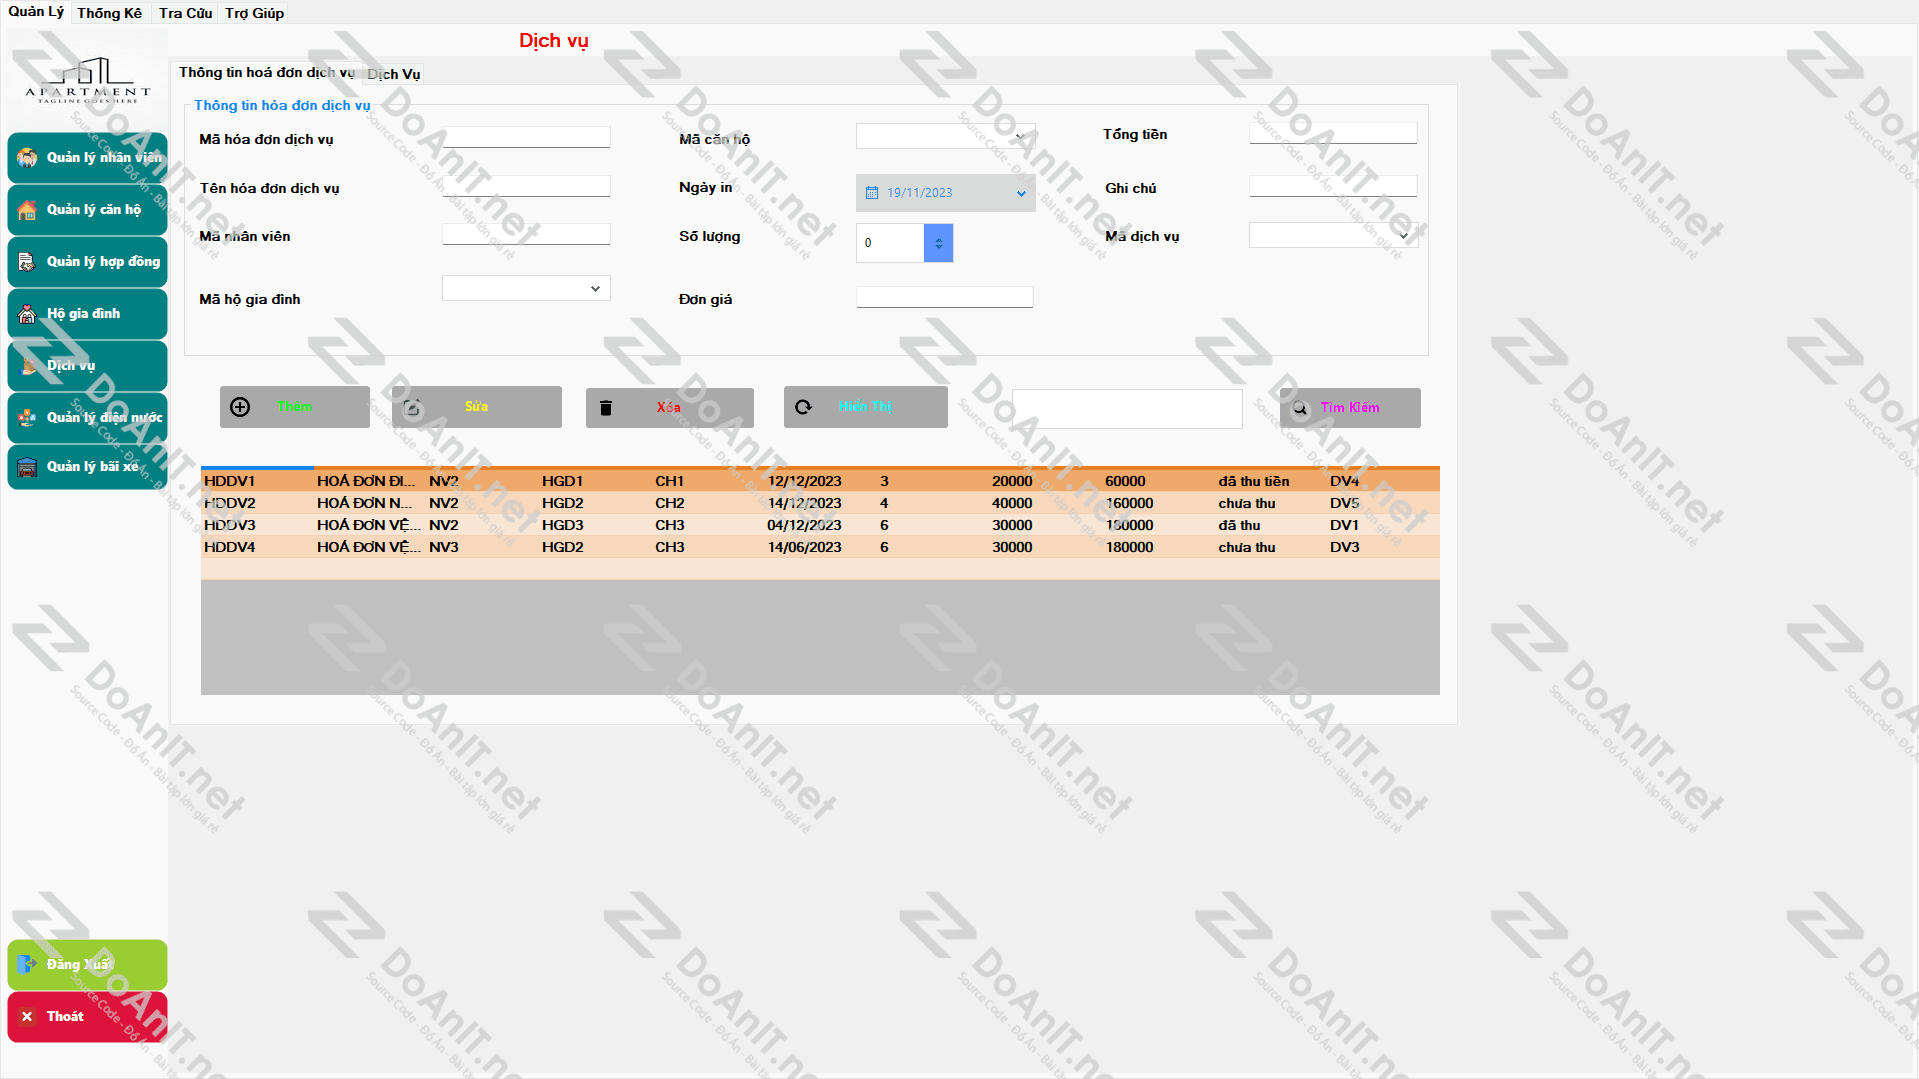Click the Hiển Thị button
The width and height of the screenshot is (1919, 1079).
tap(866, 407)
